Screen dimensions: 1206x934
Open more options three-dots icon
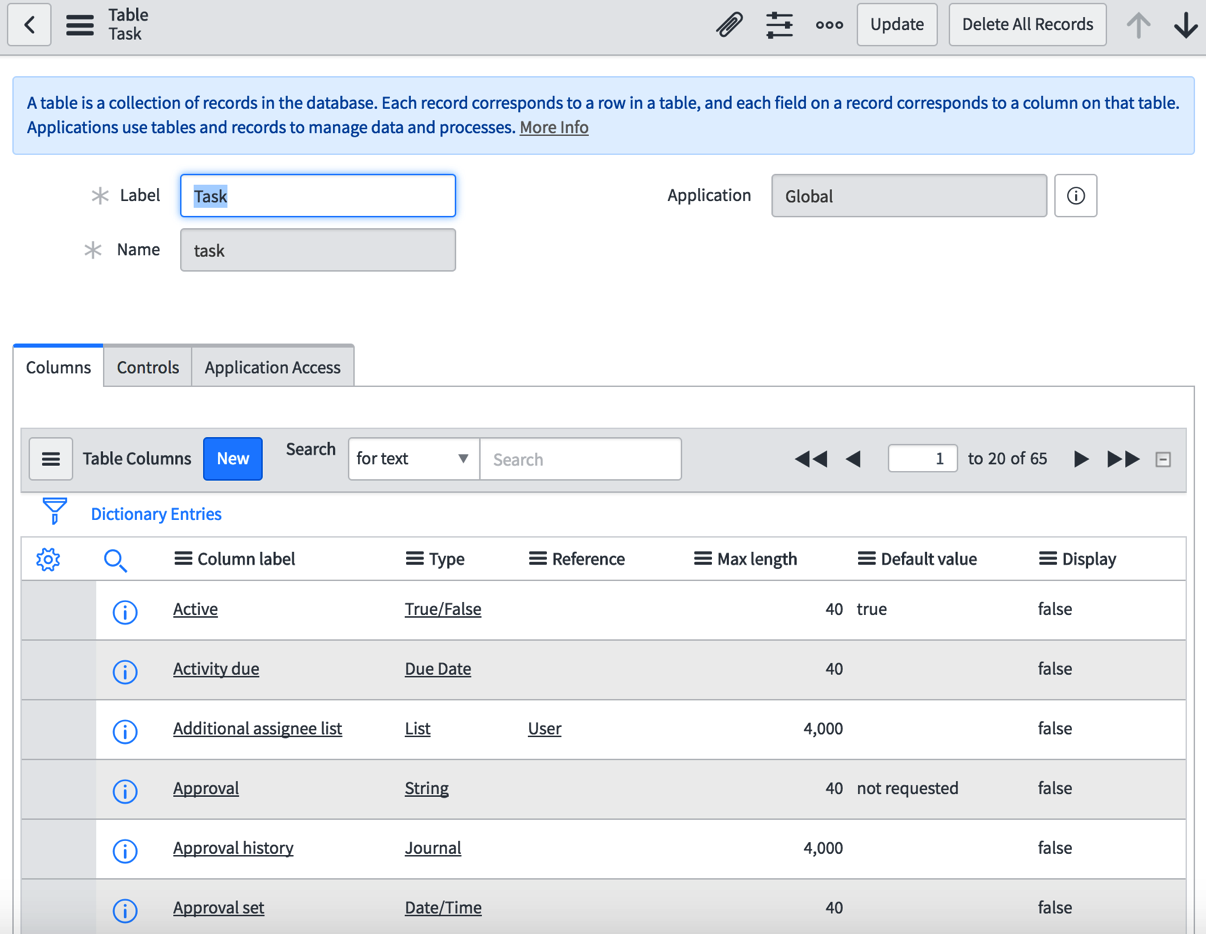tap(829, 25)
